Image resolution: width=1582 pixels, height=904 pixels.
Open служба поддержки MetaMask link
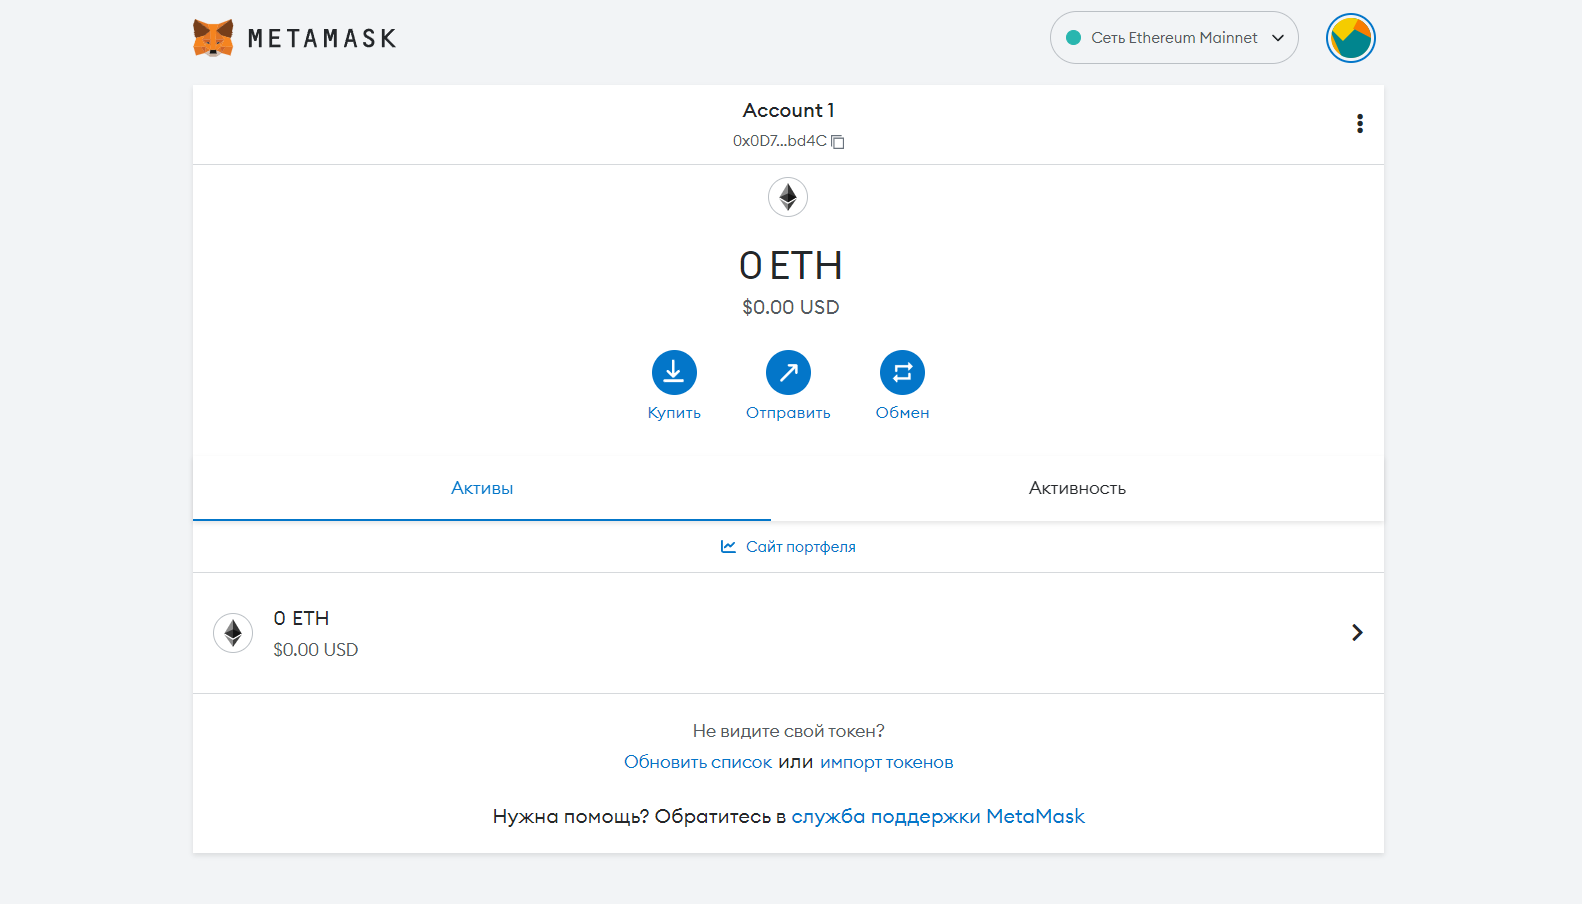click(938, 816)
